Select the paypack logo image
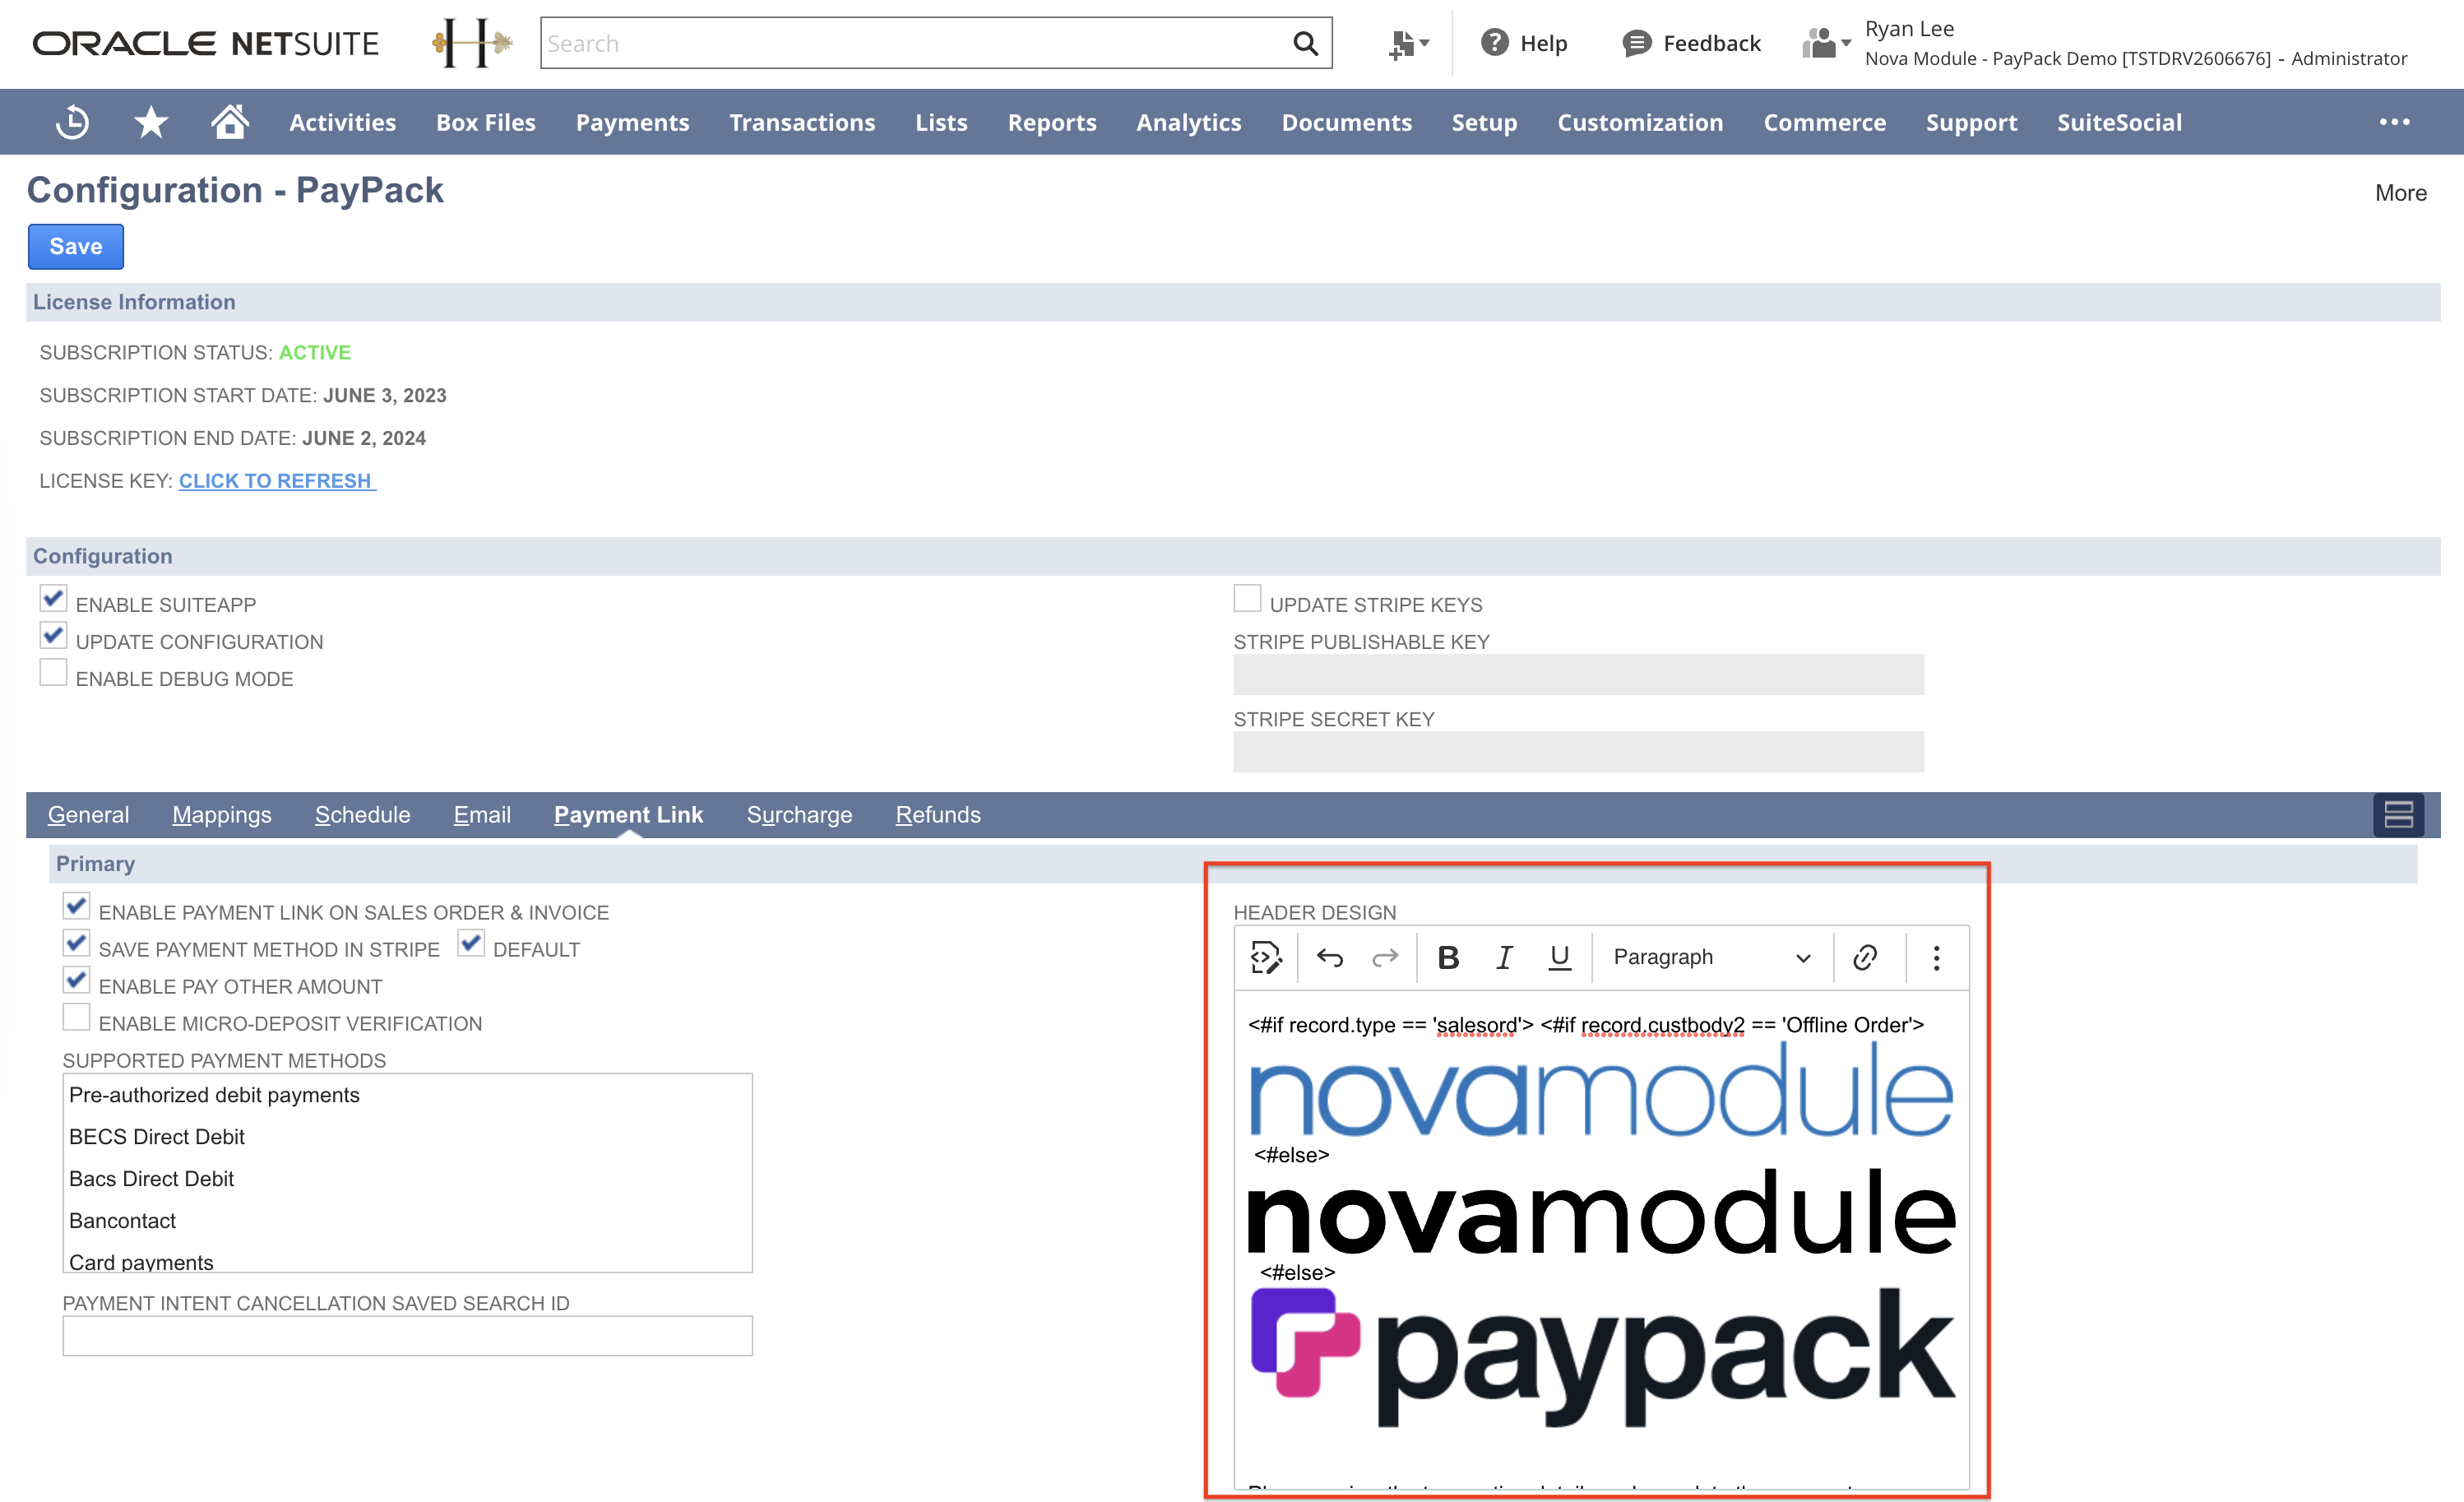Screen dimensions: 2464x1502 (1603, 1356)
